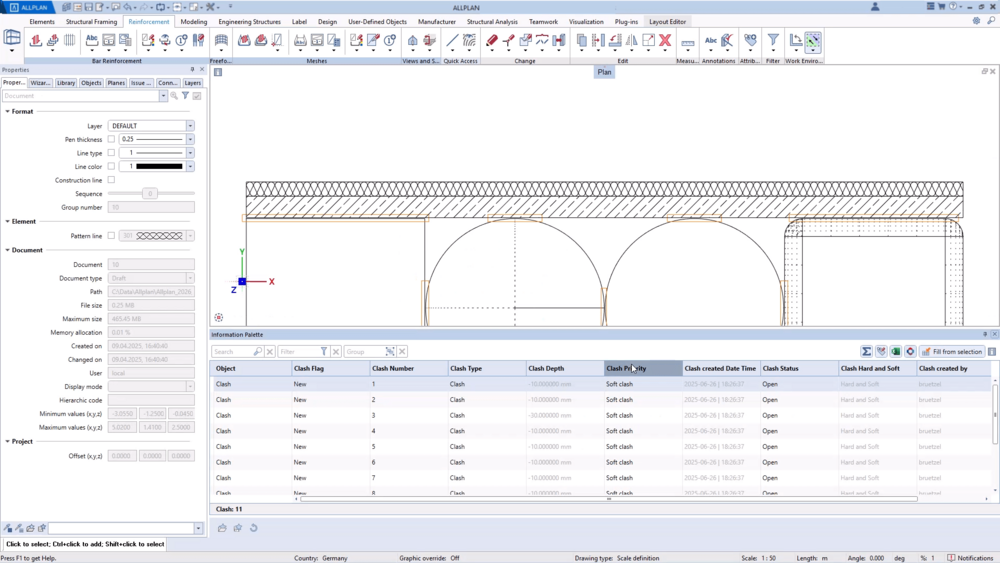Click the red X delete tool in Edit group

click(665, 41)
